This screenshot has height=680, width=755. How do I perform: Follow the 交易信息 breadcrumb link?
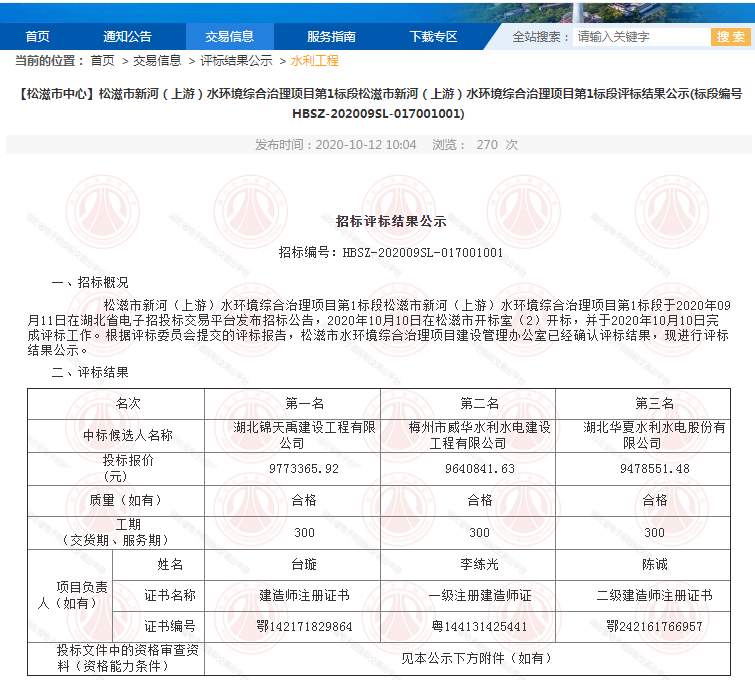[x=157, y=61]
